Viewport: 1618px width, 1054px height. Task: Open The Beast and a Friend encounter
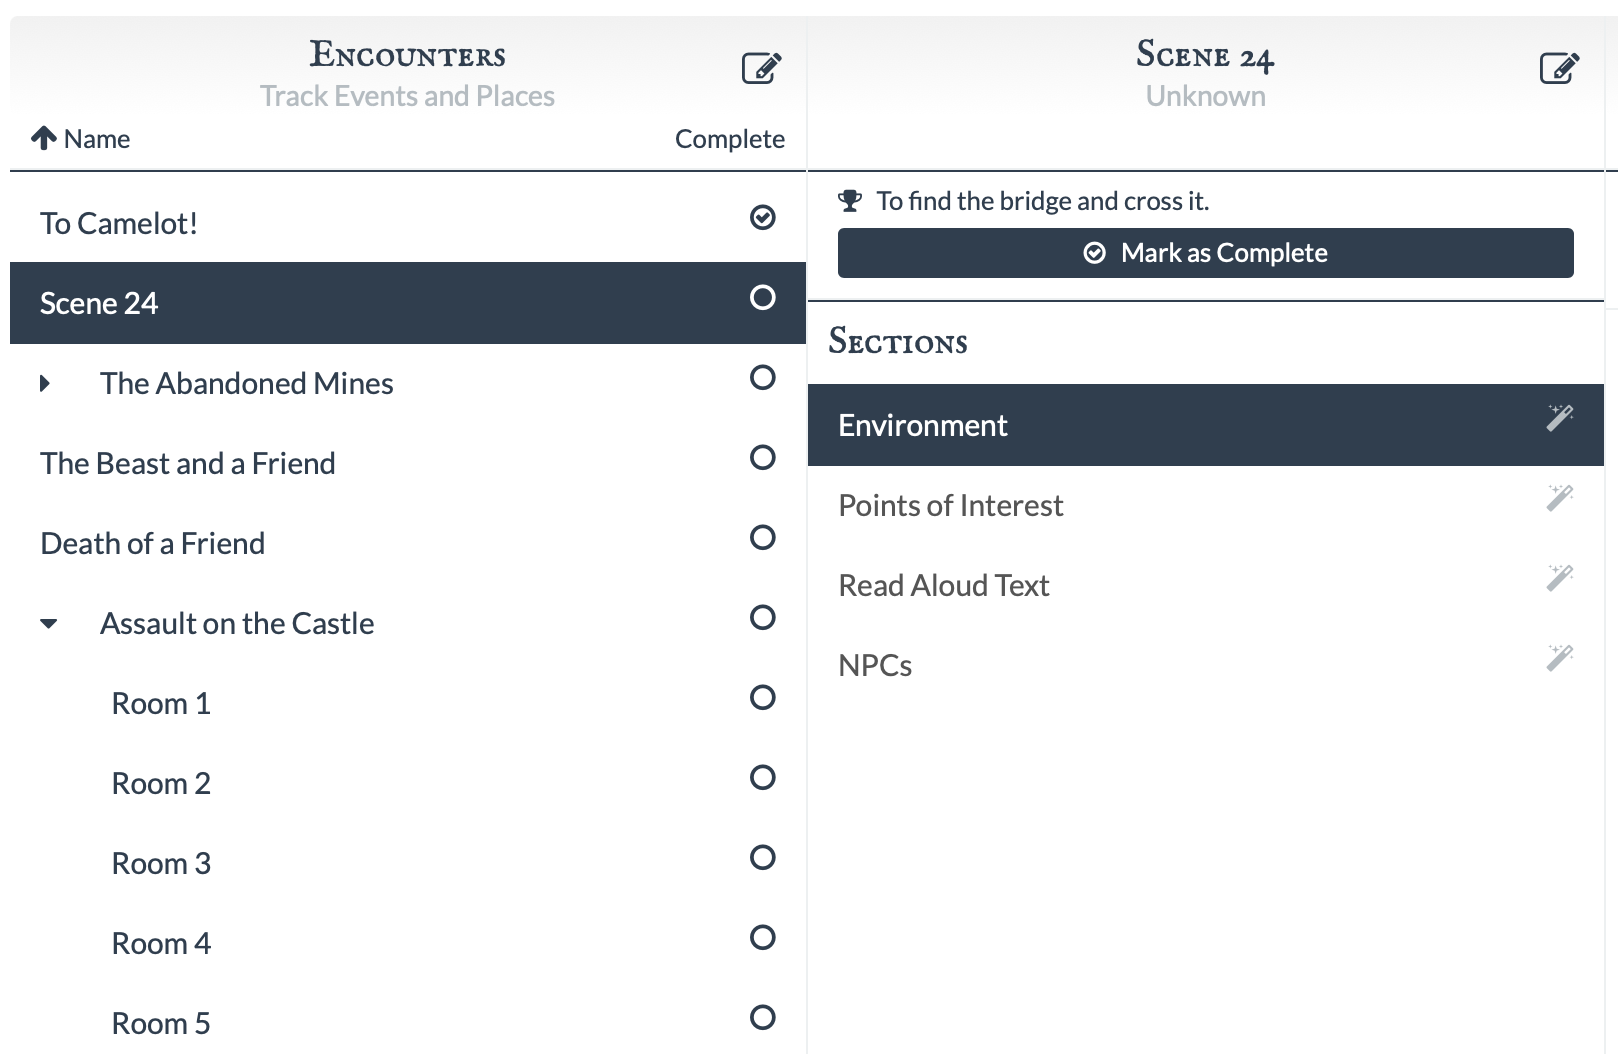(408, 463)
